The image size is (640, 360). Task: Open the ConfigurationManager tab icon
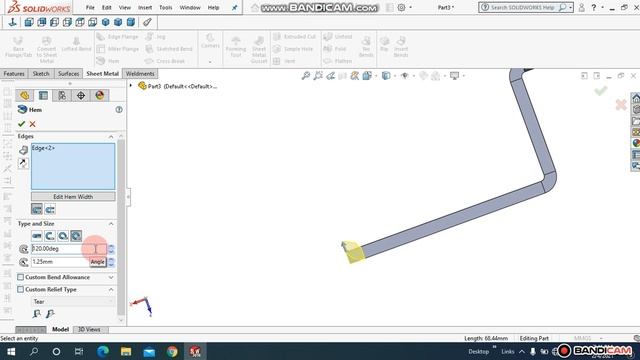[62, 96]
